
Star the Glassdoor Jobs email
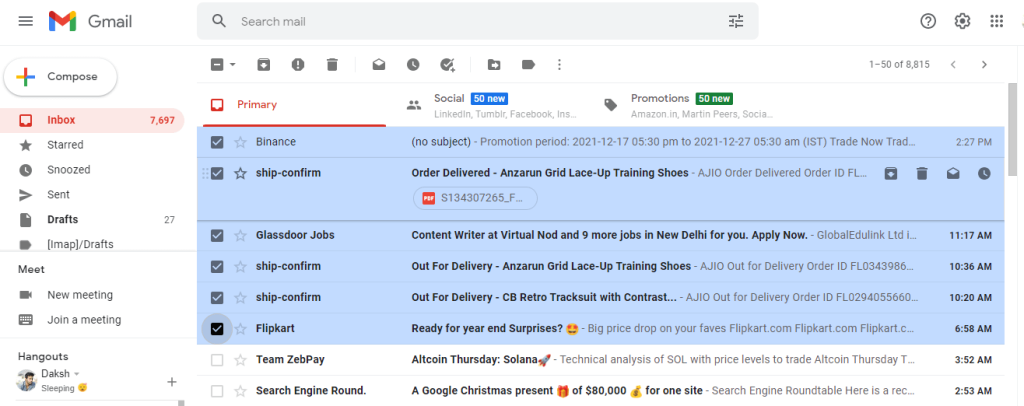(240, 235)
